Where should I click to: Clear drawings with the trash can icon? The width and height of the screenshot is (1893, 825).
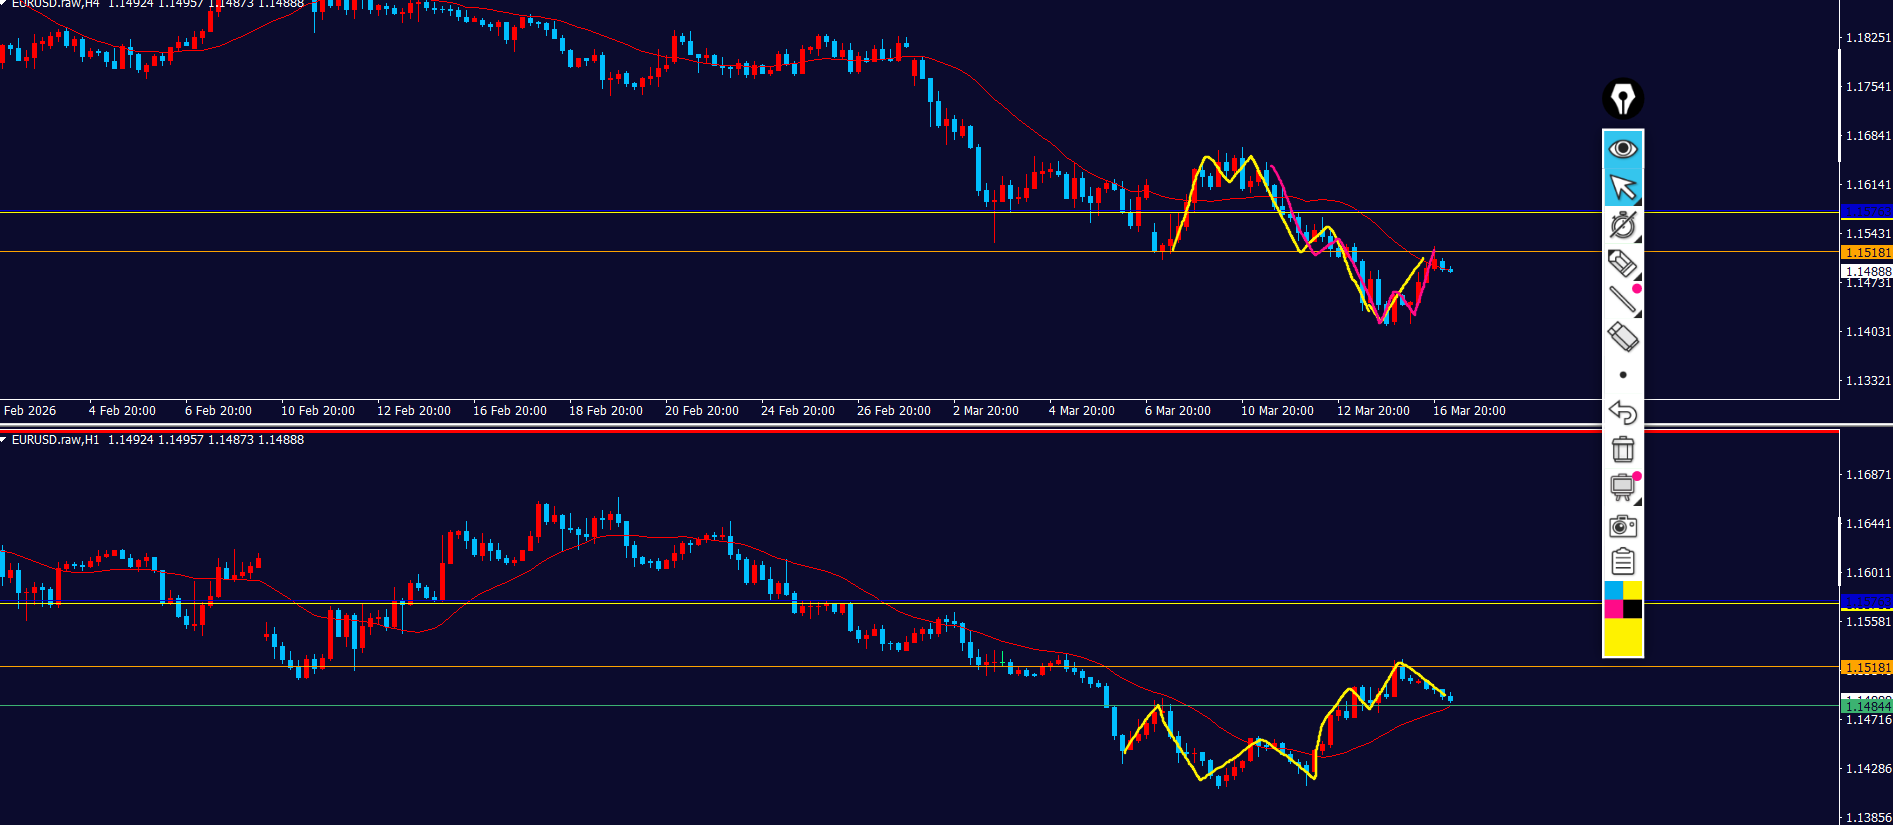pyautogui.click(x=1622, y=450)
